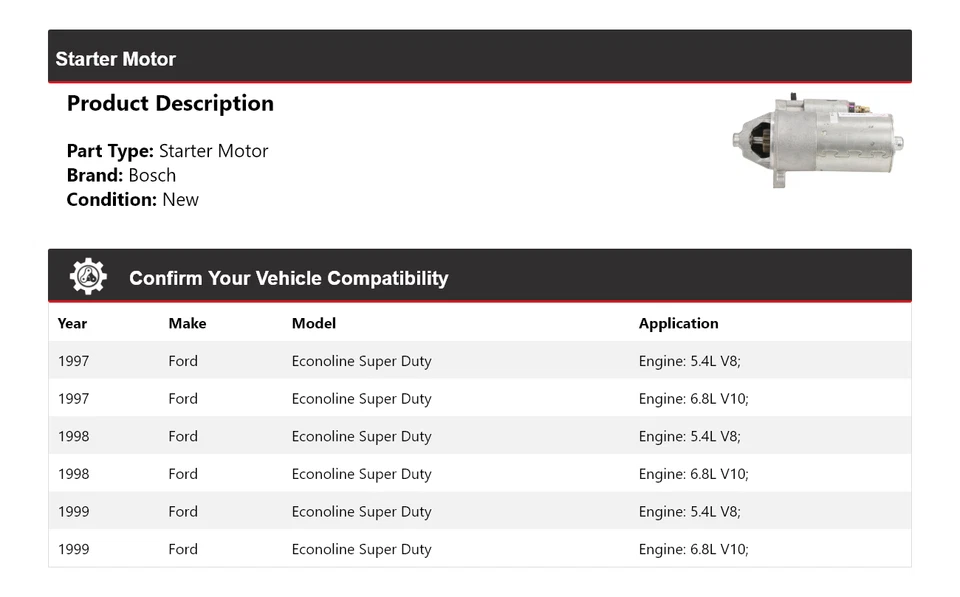
Task: Click the "Condition: New" line
Action: (132, 199)
